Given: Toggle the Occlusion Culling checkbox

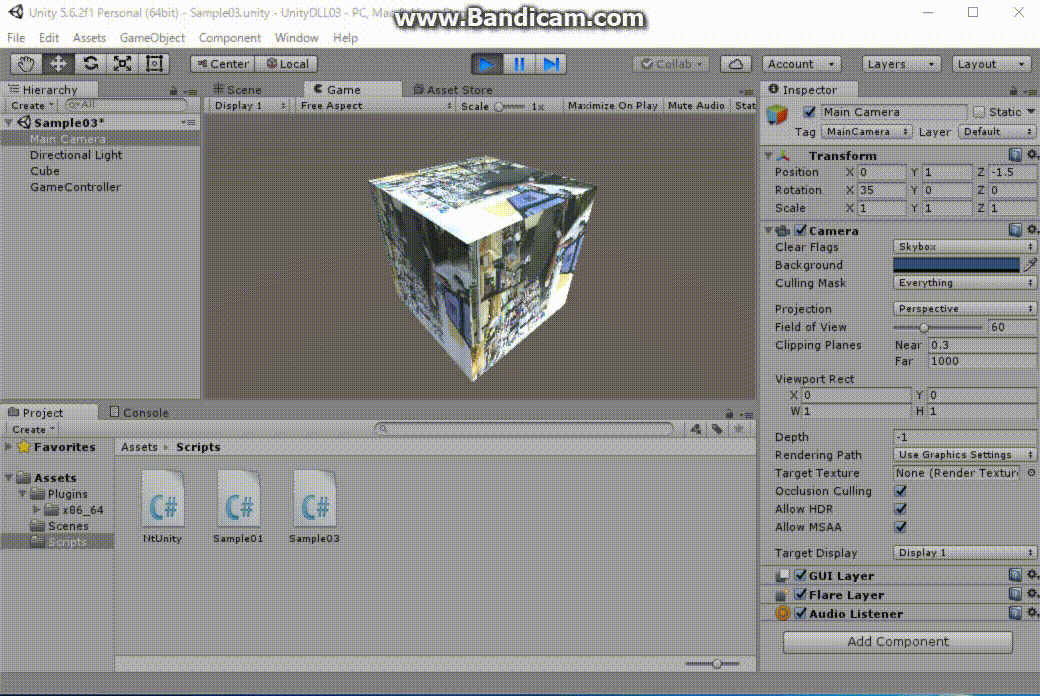Looking at the screenshot, I should (901, 491).
